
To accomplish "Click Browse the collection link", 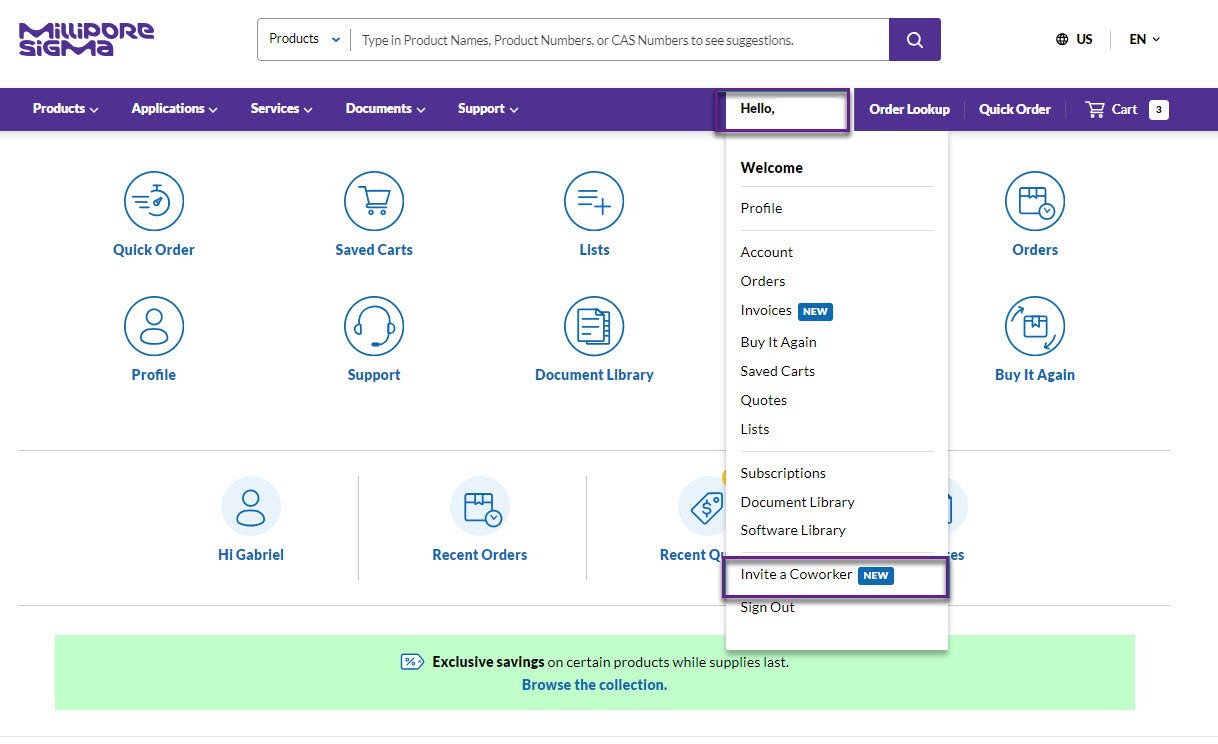I will tap(594, 684).
